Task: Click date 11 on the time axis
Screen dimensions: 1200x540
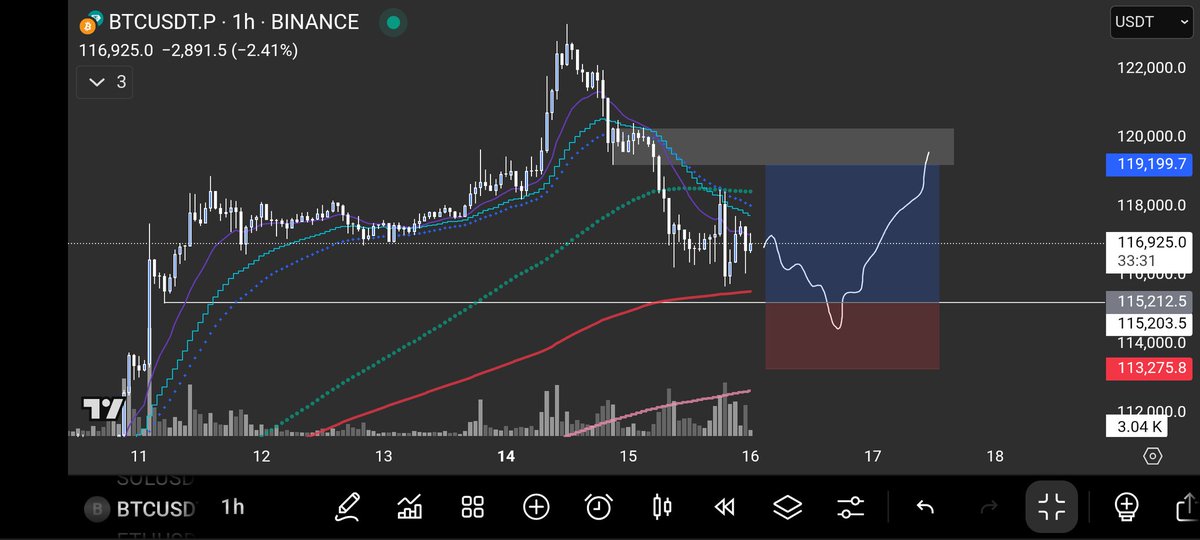Action: (139, 456)
